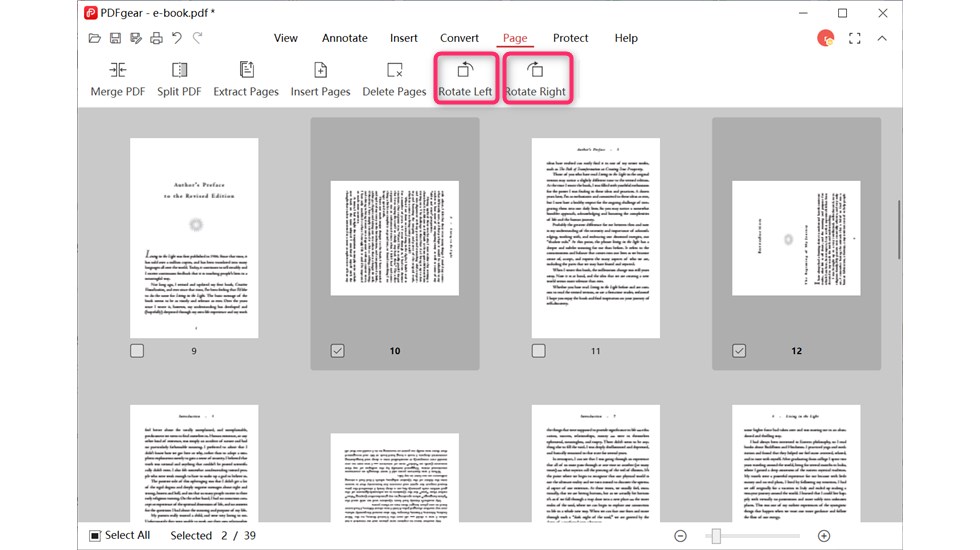The height and width of the screenshot is (550, 980).
Task: Choose Split PDF tool
Action: 179,79
